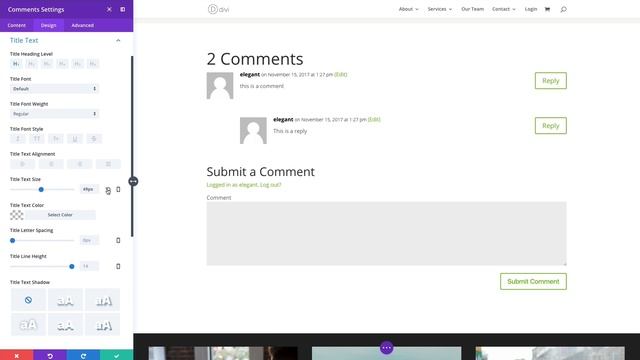Open responsive phone icon for Title Line Height

(x=118, y=267)
